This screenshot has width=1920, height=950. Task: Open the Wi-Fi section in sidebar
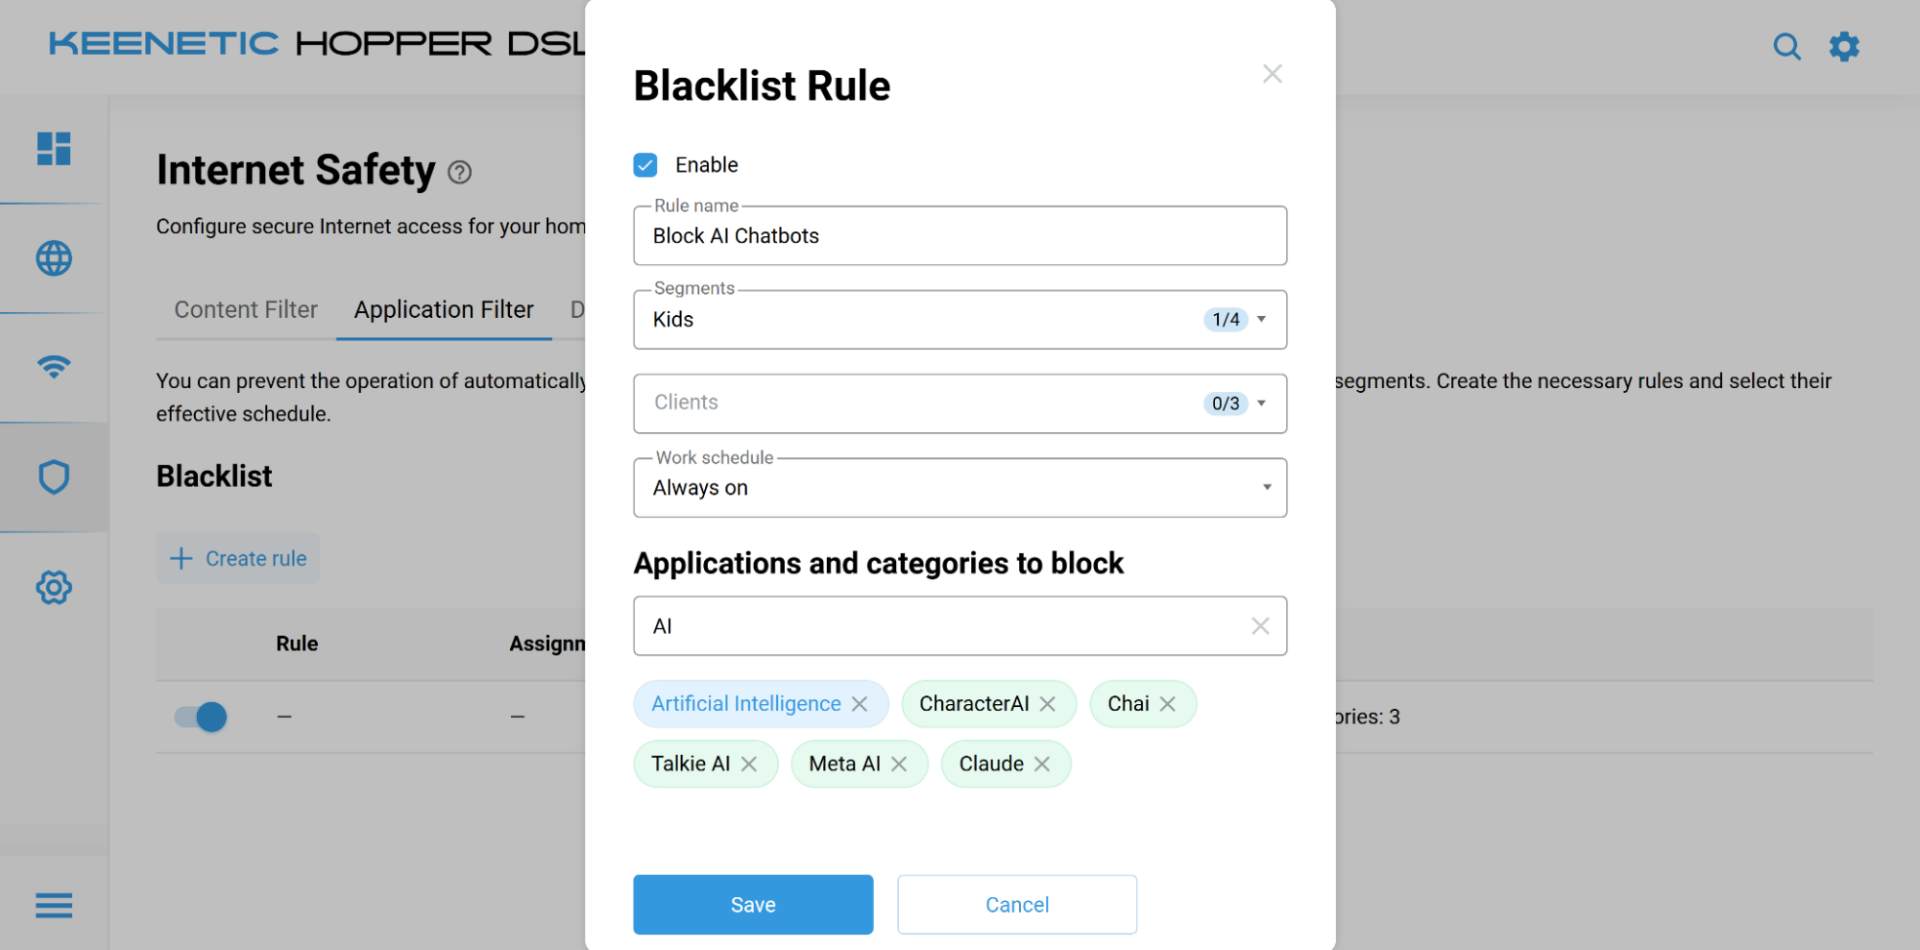pos(54,367)
